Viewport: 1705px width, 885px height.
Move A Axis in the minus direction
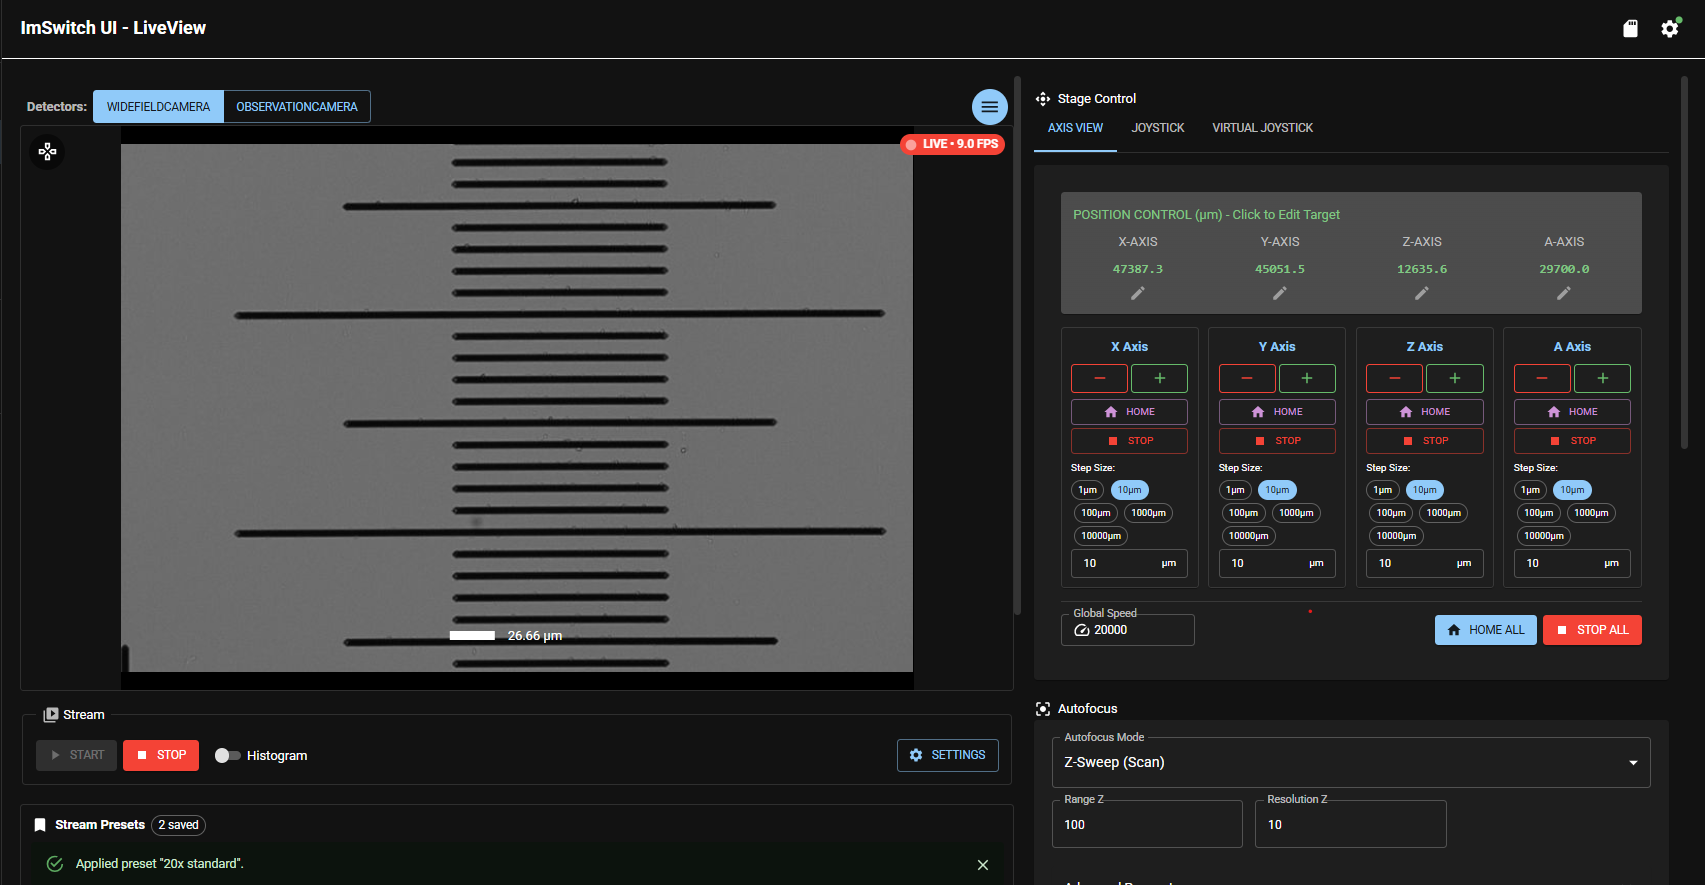click(1542, 378)
